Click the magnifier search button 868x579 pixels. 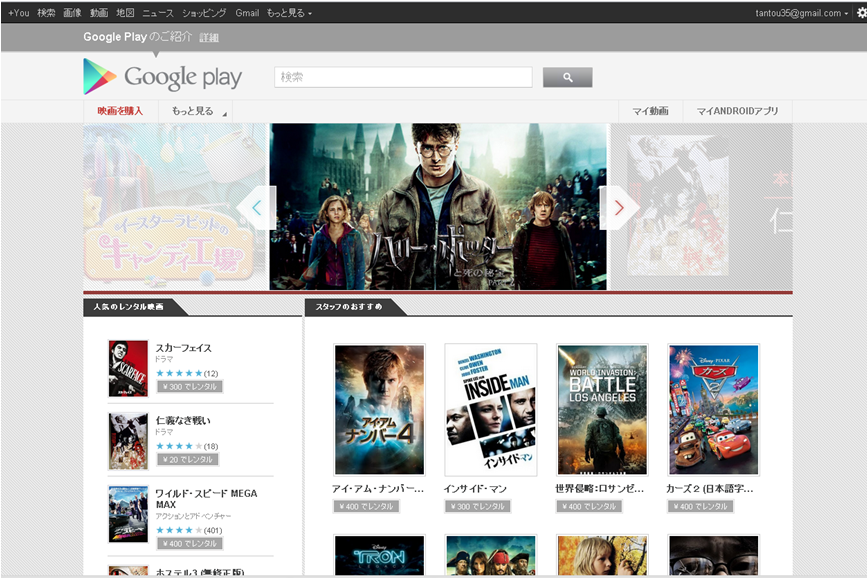(x=567, y=77)
